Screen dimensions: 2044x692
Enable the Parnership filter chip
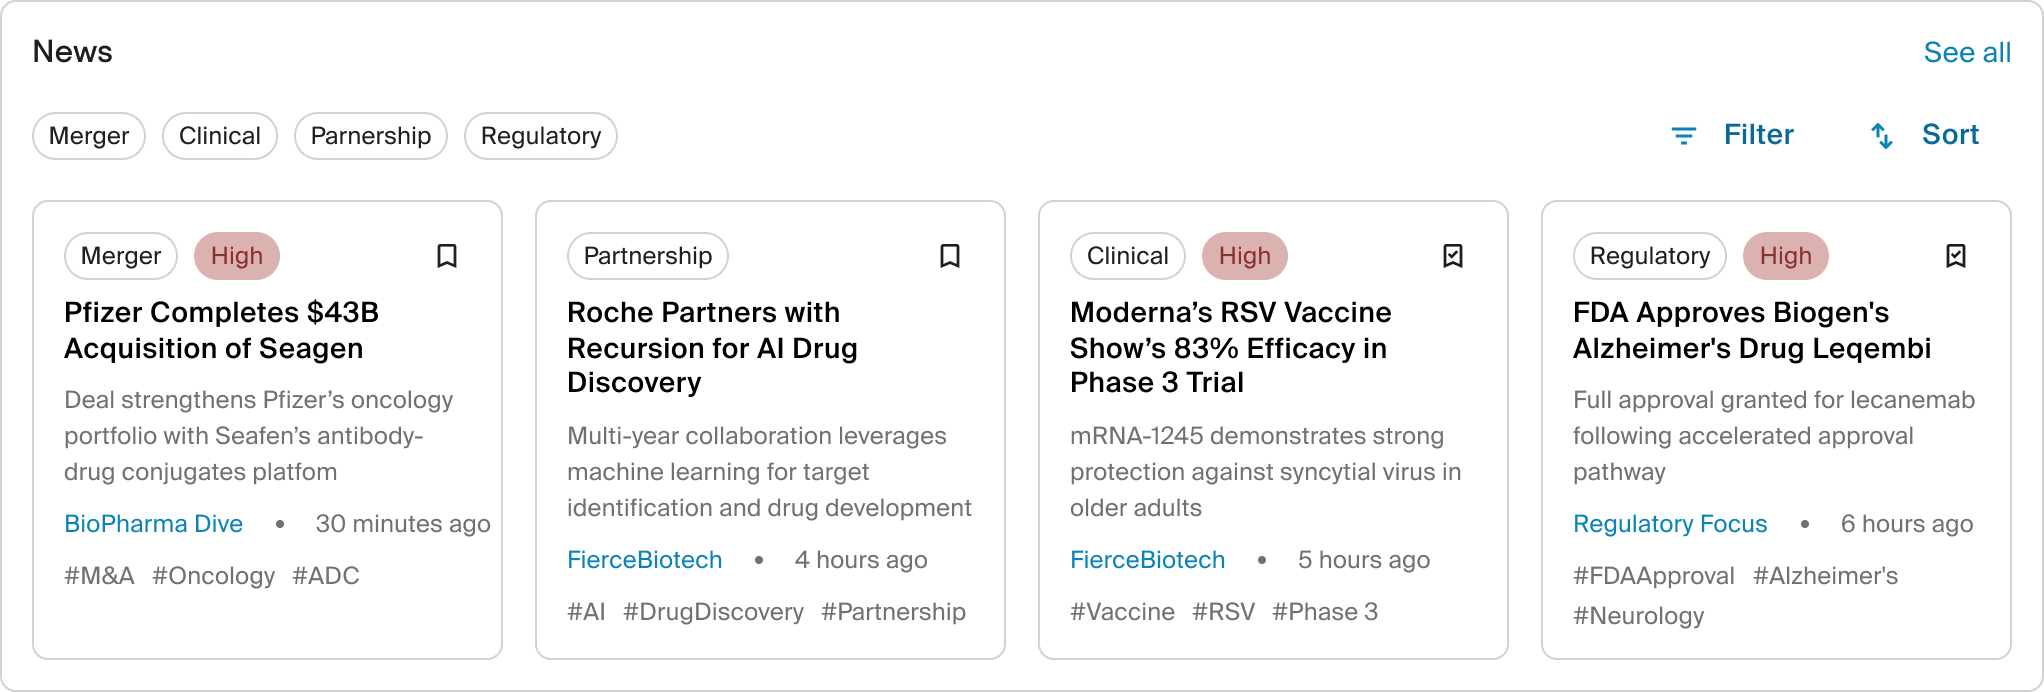point(371,136)
